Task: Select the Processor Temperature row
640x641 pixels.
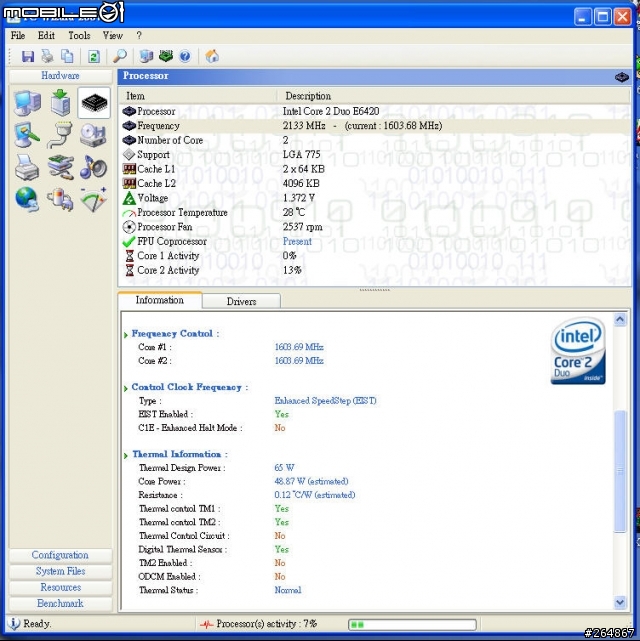Action: (x=374, y=213)
